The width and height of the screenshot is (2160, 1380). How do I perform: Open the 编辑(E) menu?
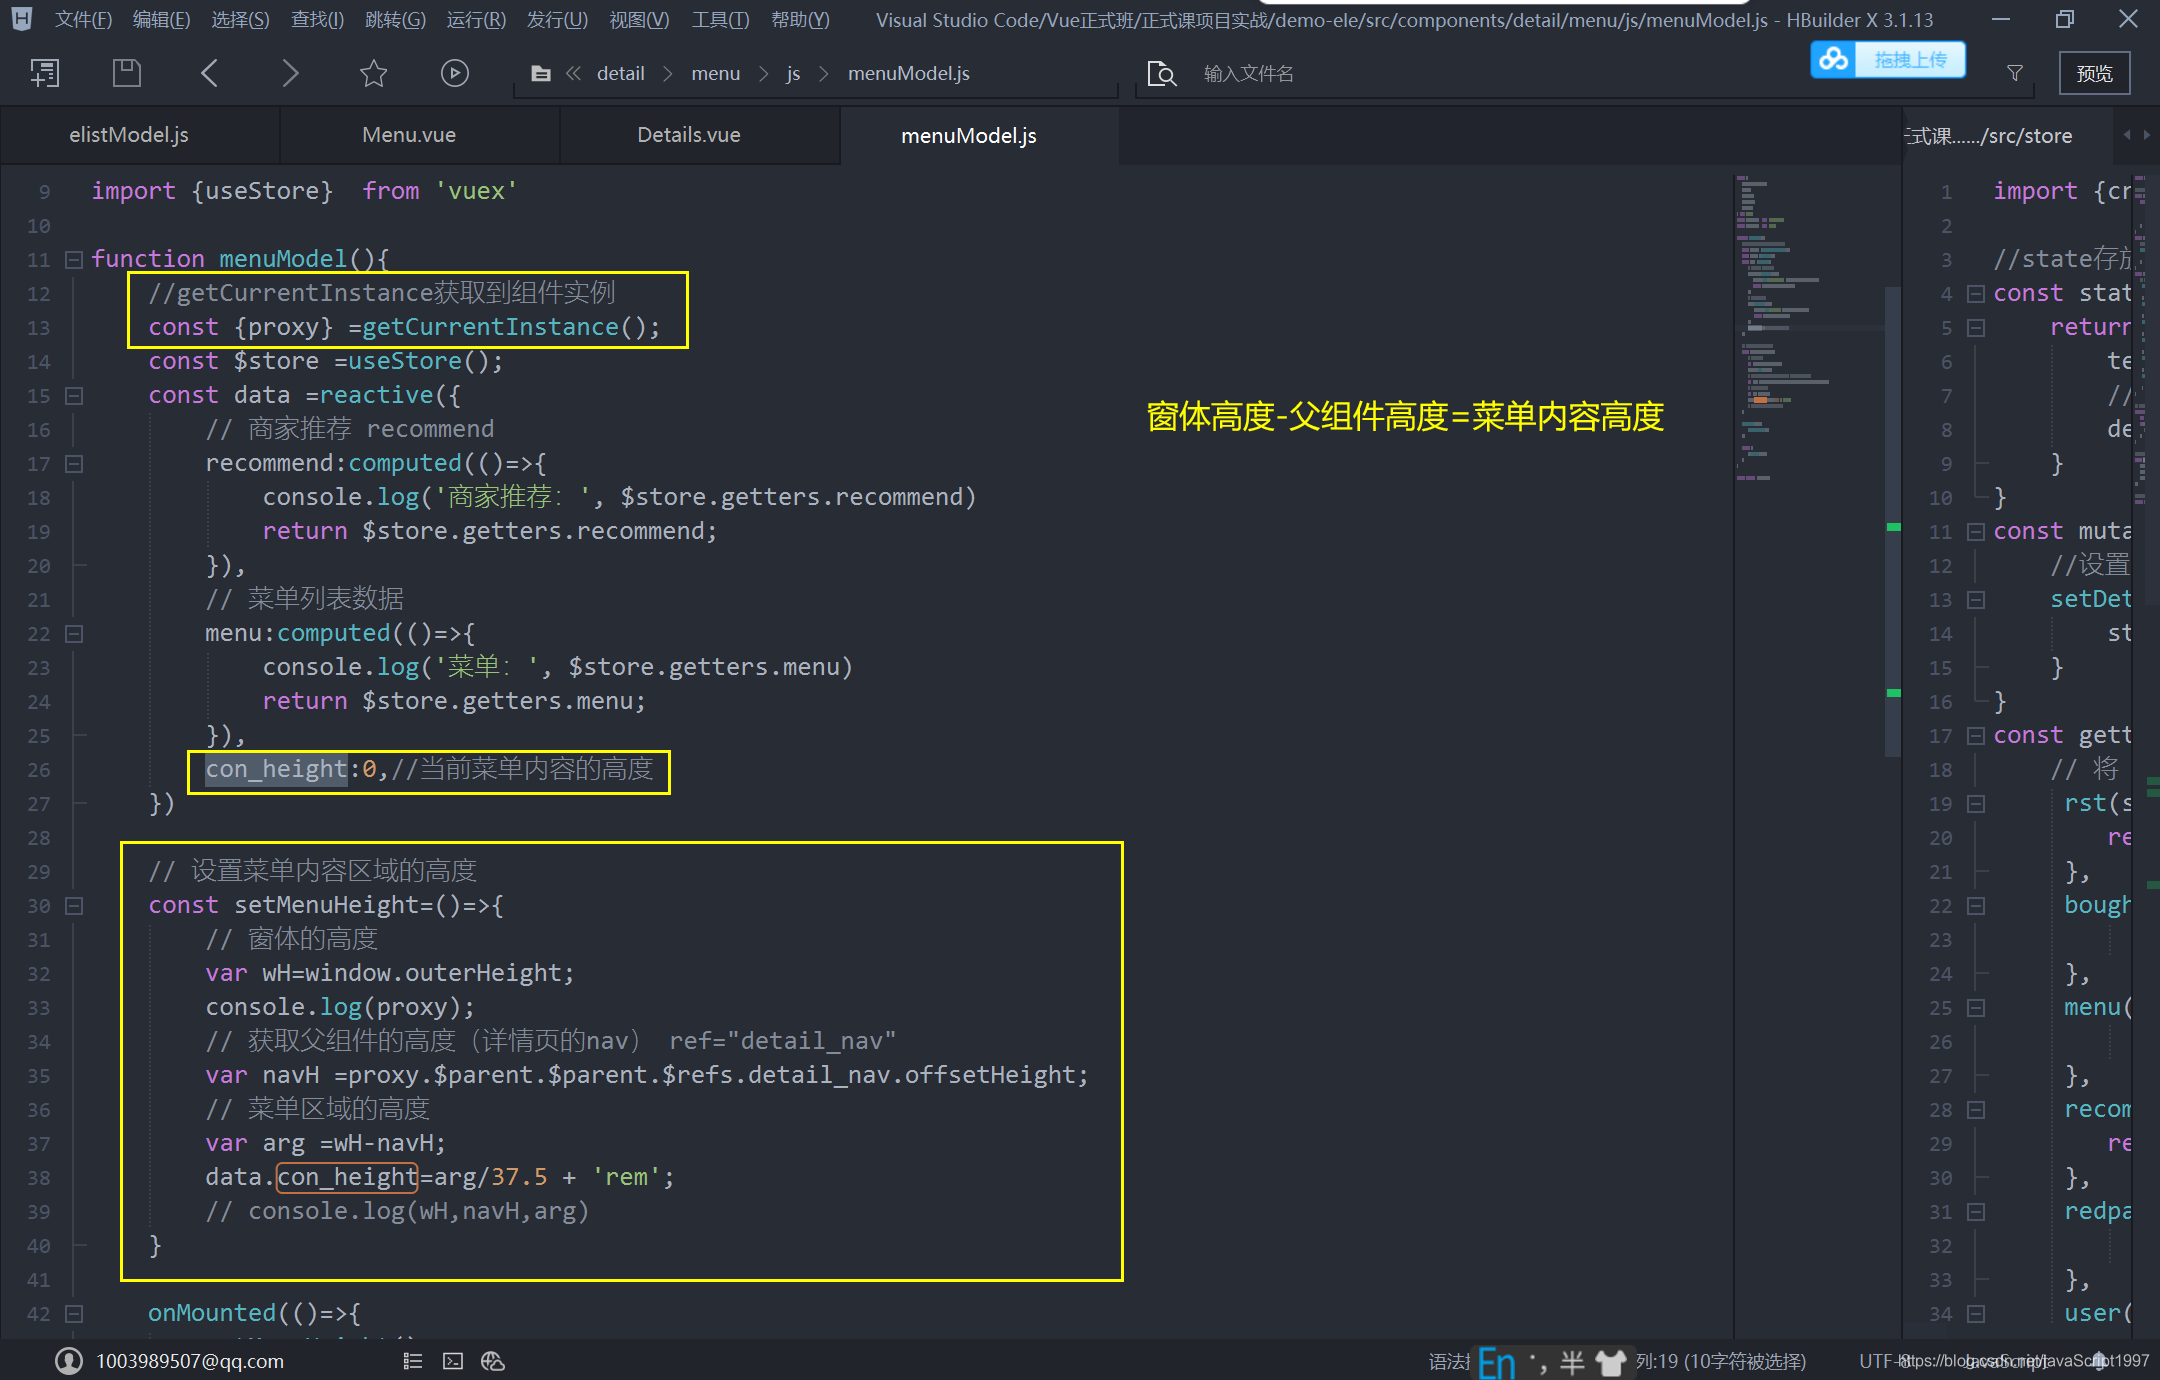click(161, 20)
